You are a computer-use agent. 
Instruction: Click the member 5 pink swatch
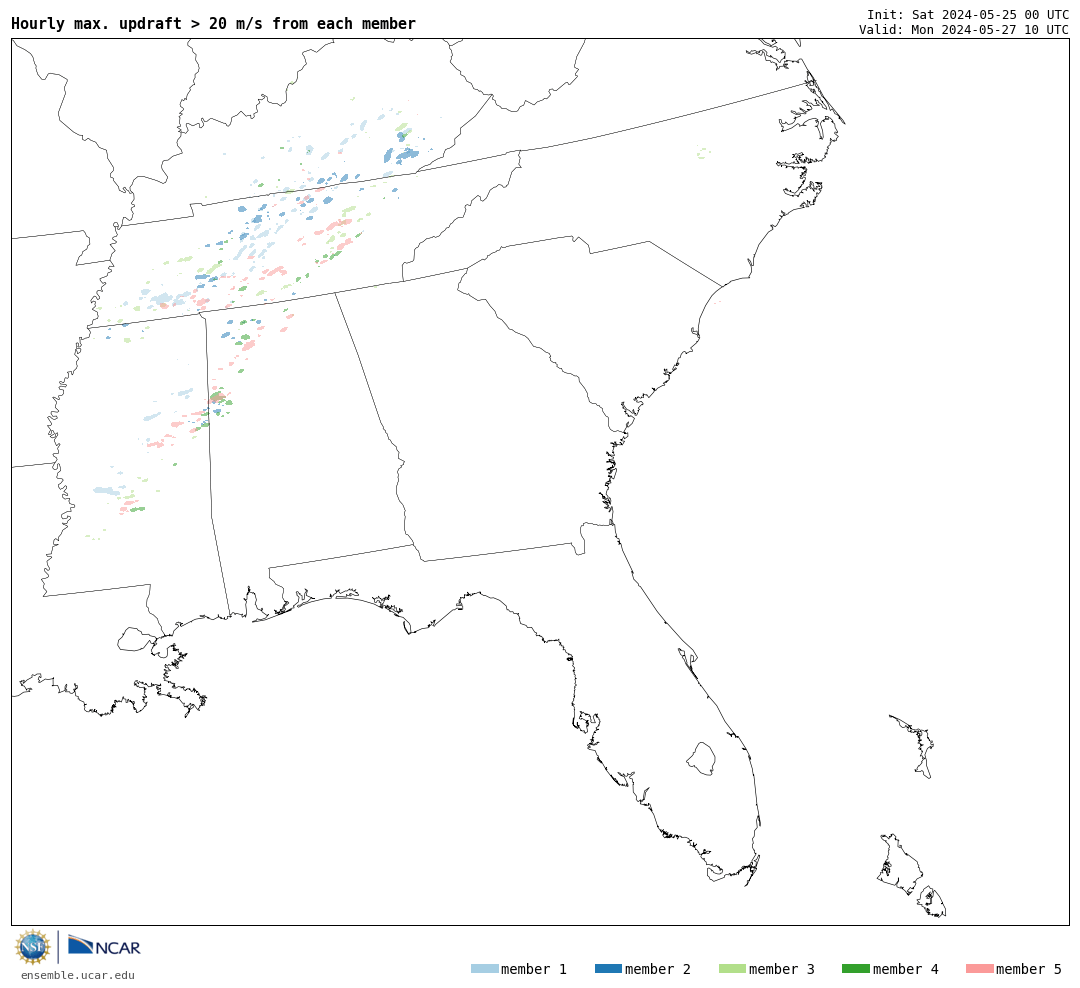tap(979, 969)
